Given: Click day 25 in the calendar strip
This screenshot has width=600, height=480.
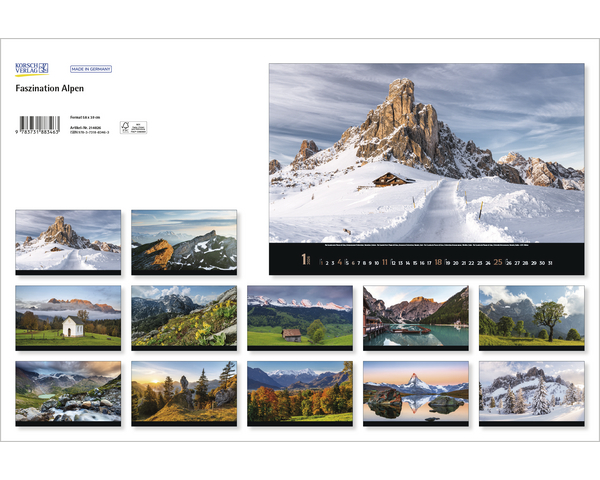Looking at the screenshot, I should click(x=498, y=262).
